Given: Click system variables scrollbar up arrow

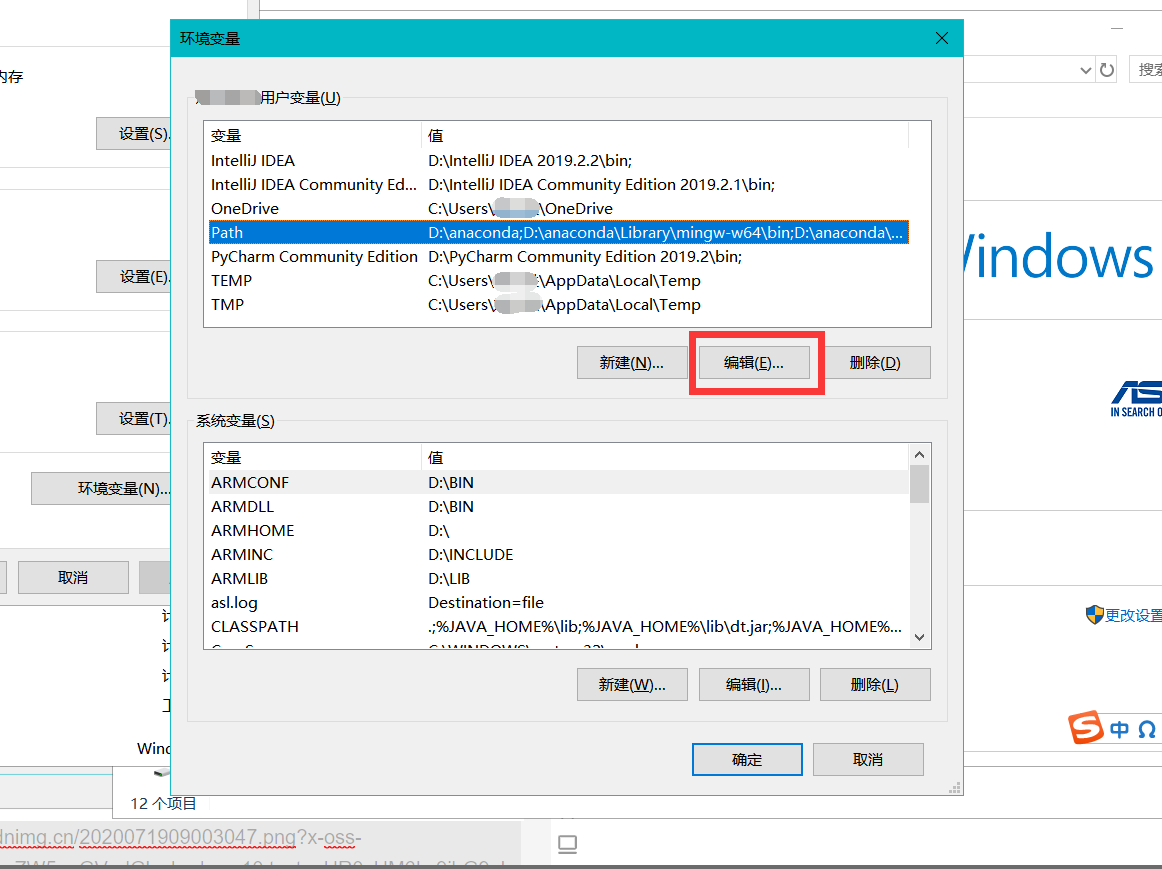Looking at the screenshot, I should [x=920, y=455].
